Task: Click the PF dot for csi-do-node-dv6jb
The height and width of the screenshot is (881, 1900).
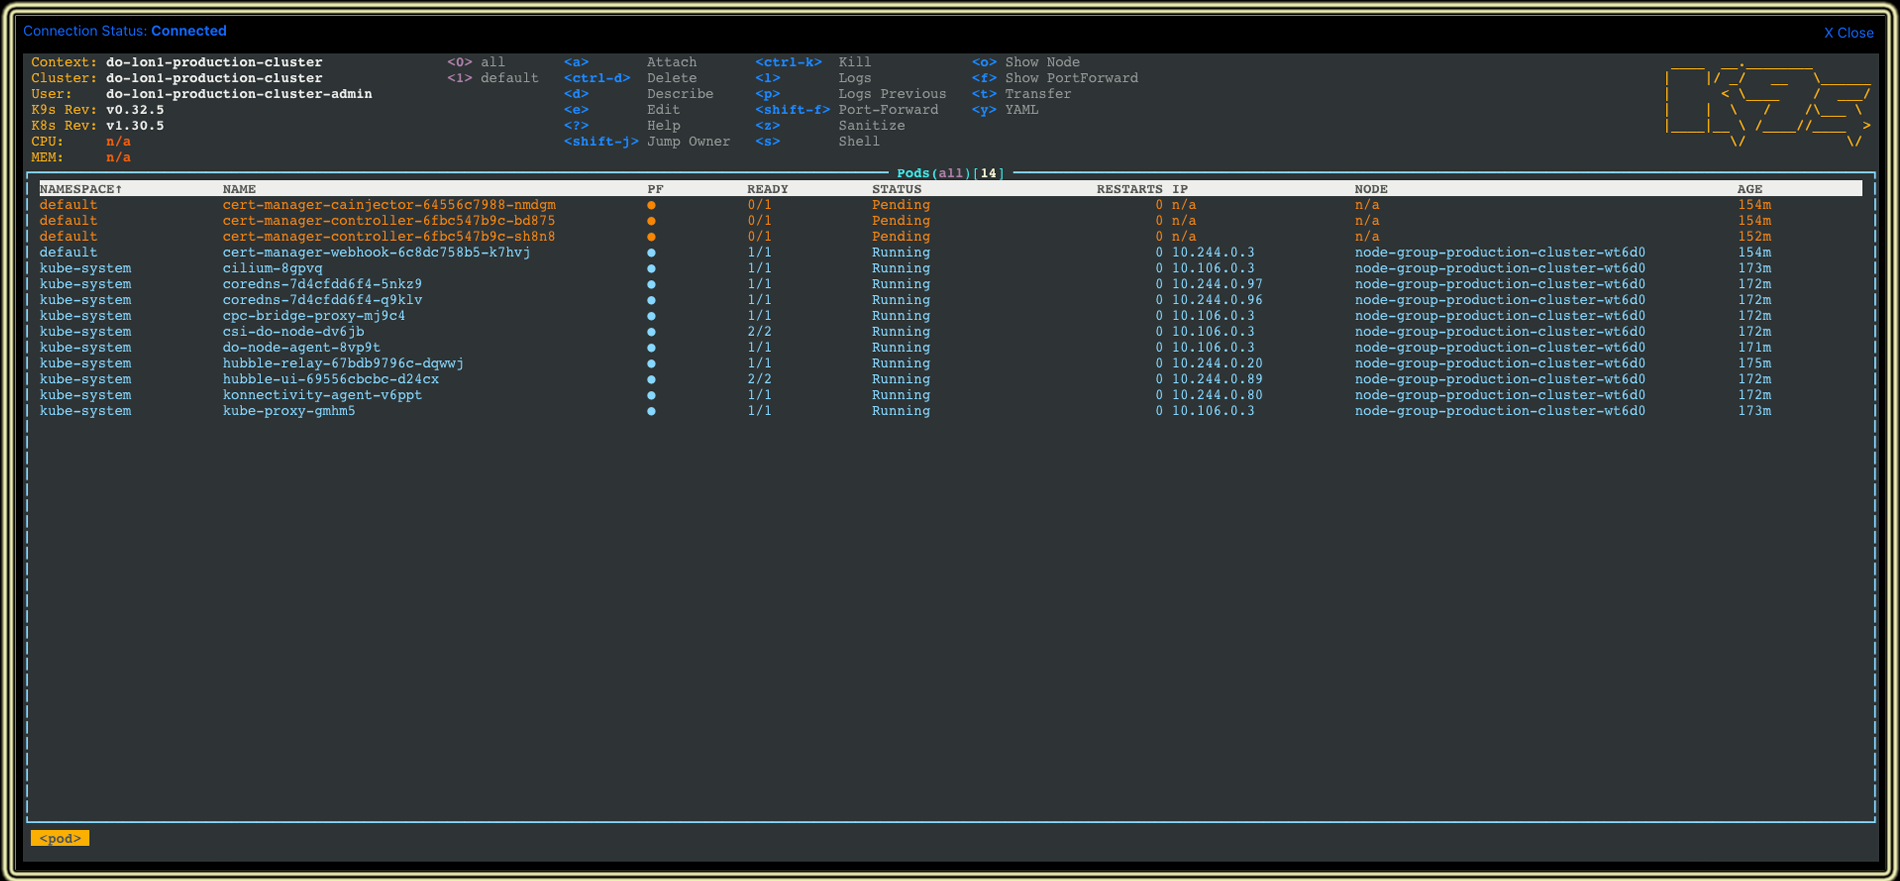Action: click(x=651, y=332)
